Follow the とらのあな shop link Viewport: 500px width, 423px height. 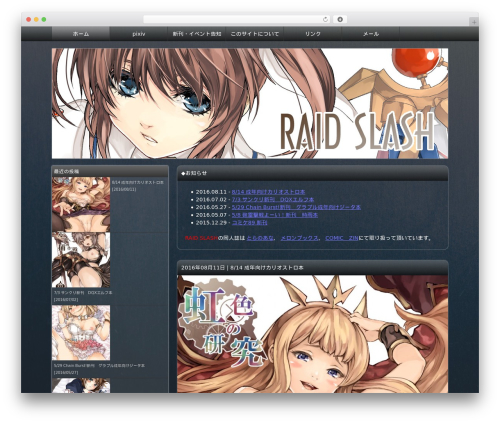(260, 238)
